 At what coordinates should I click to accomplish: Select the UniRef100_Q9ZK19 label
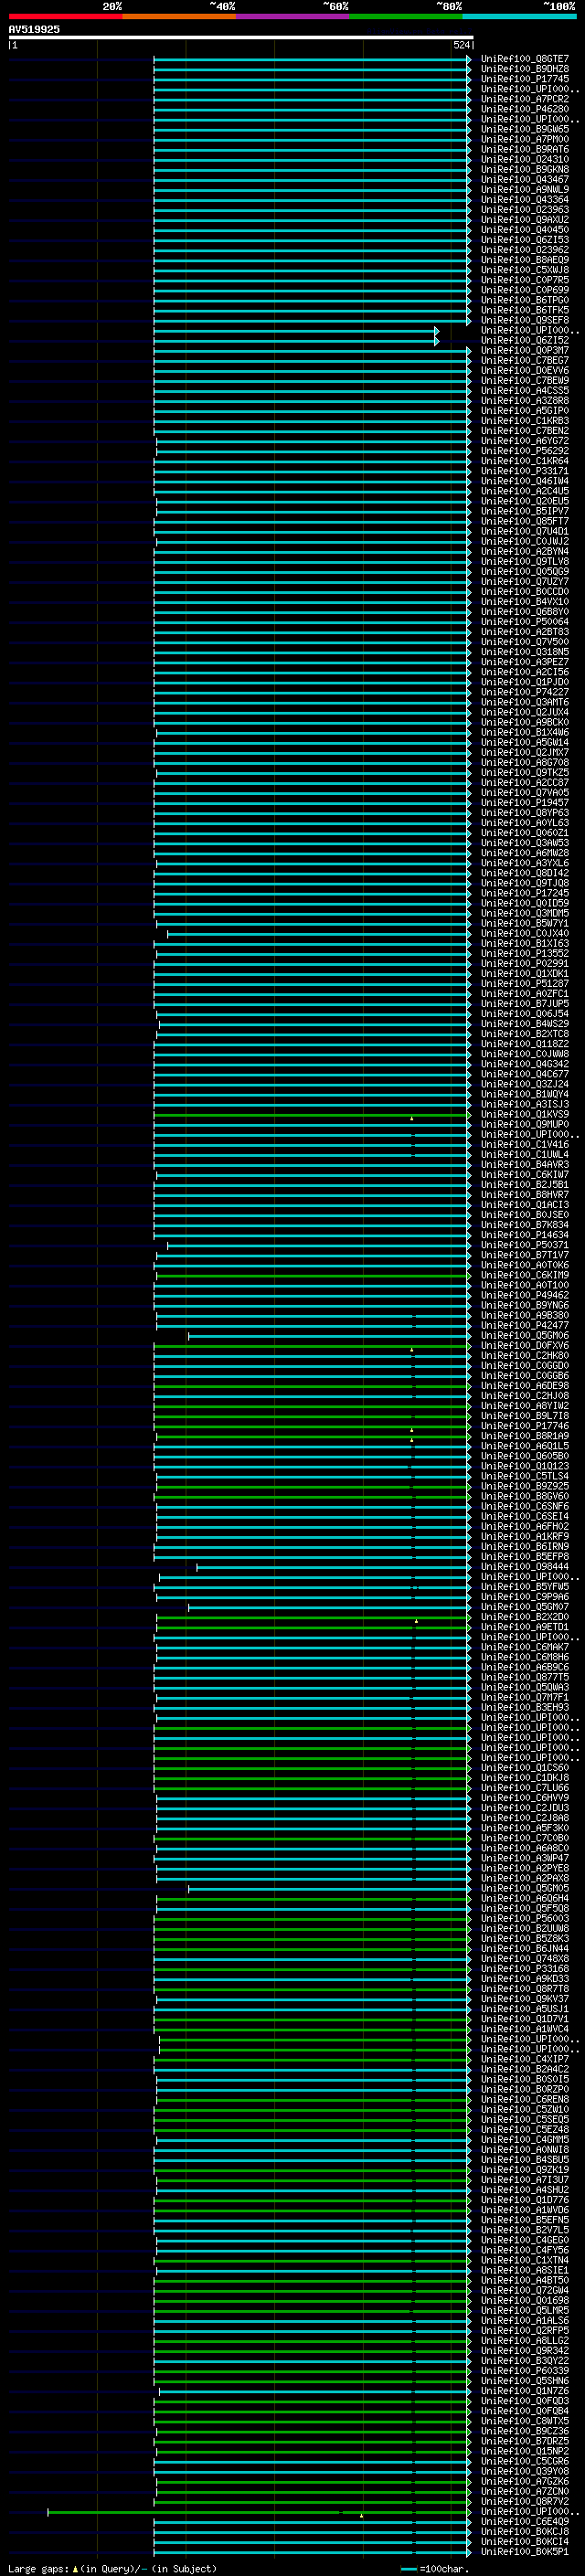[x=525, y=2170]
